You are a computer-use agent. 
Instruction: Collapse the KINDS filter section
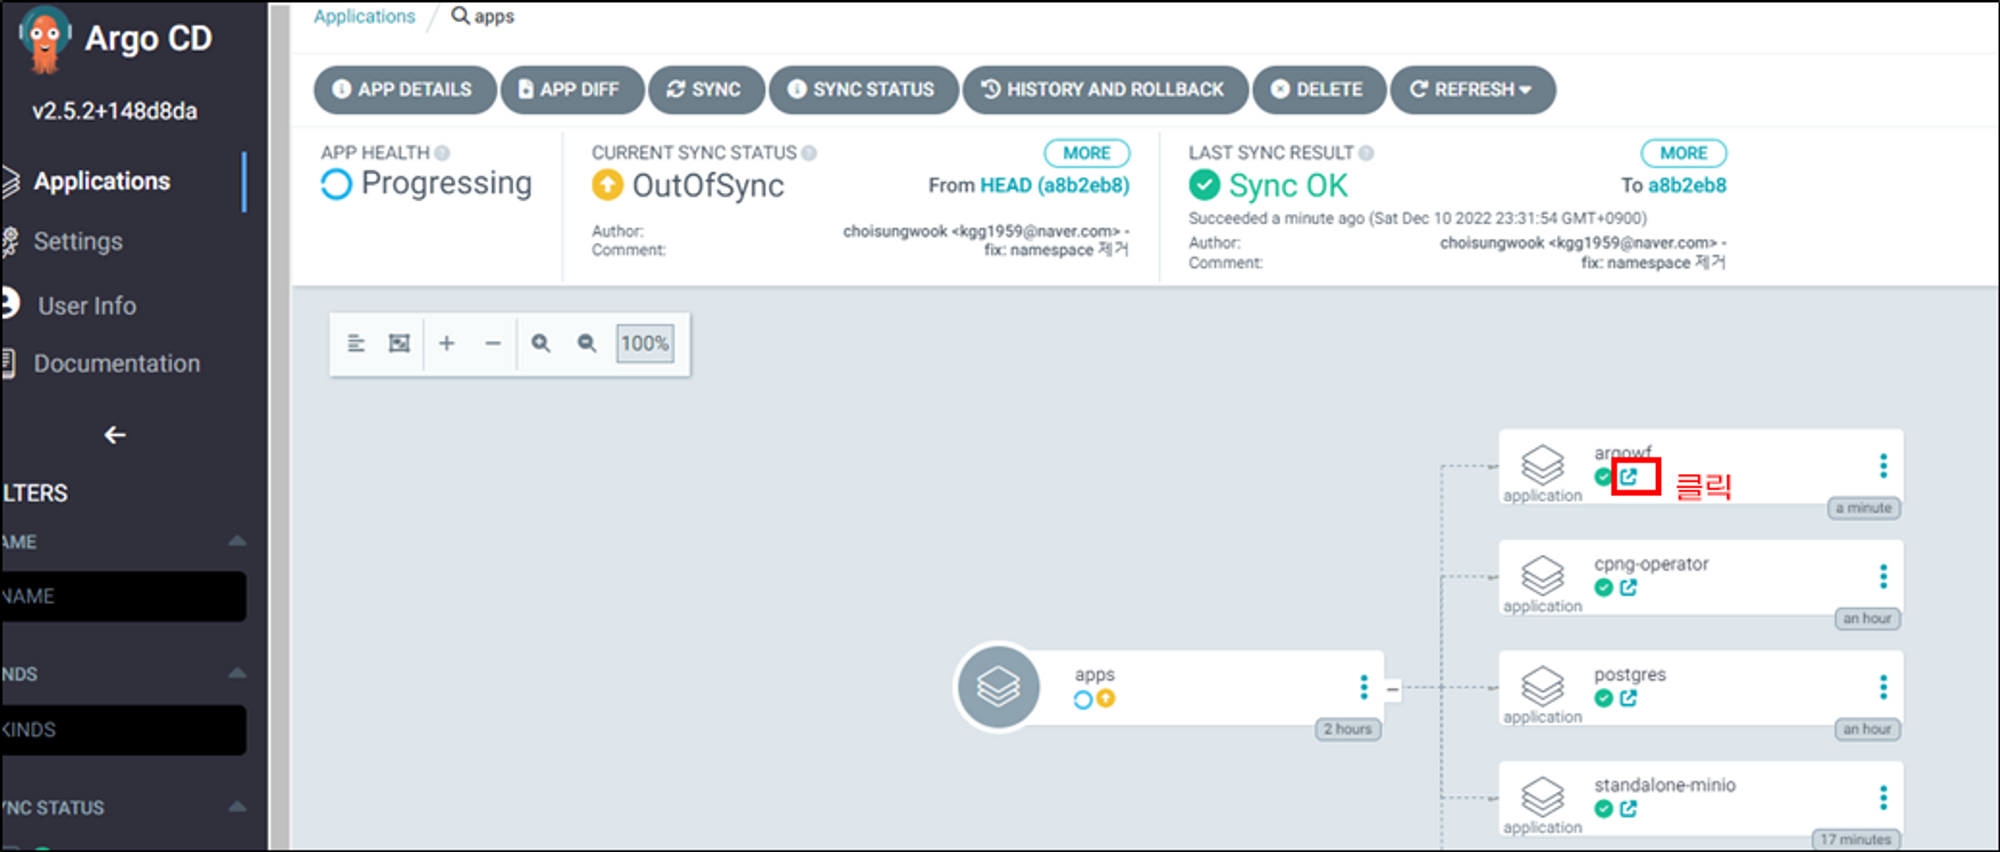237,673
